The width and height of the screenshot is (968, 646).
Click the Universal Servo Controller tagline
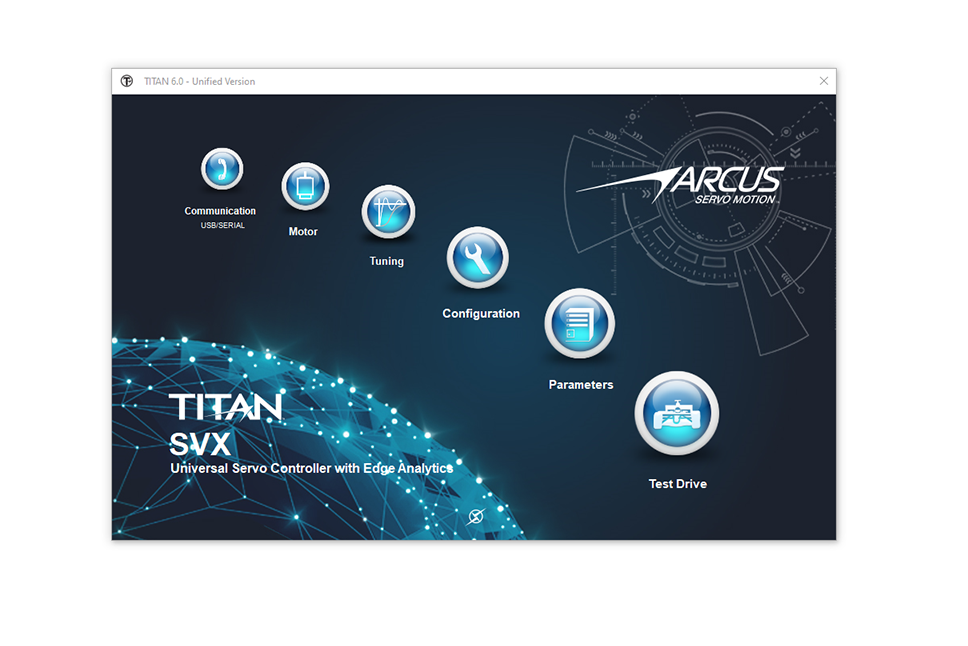point(311,468)
